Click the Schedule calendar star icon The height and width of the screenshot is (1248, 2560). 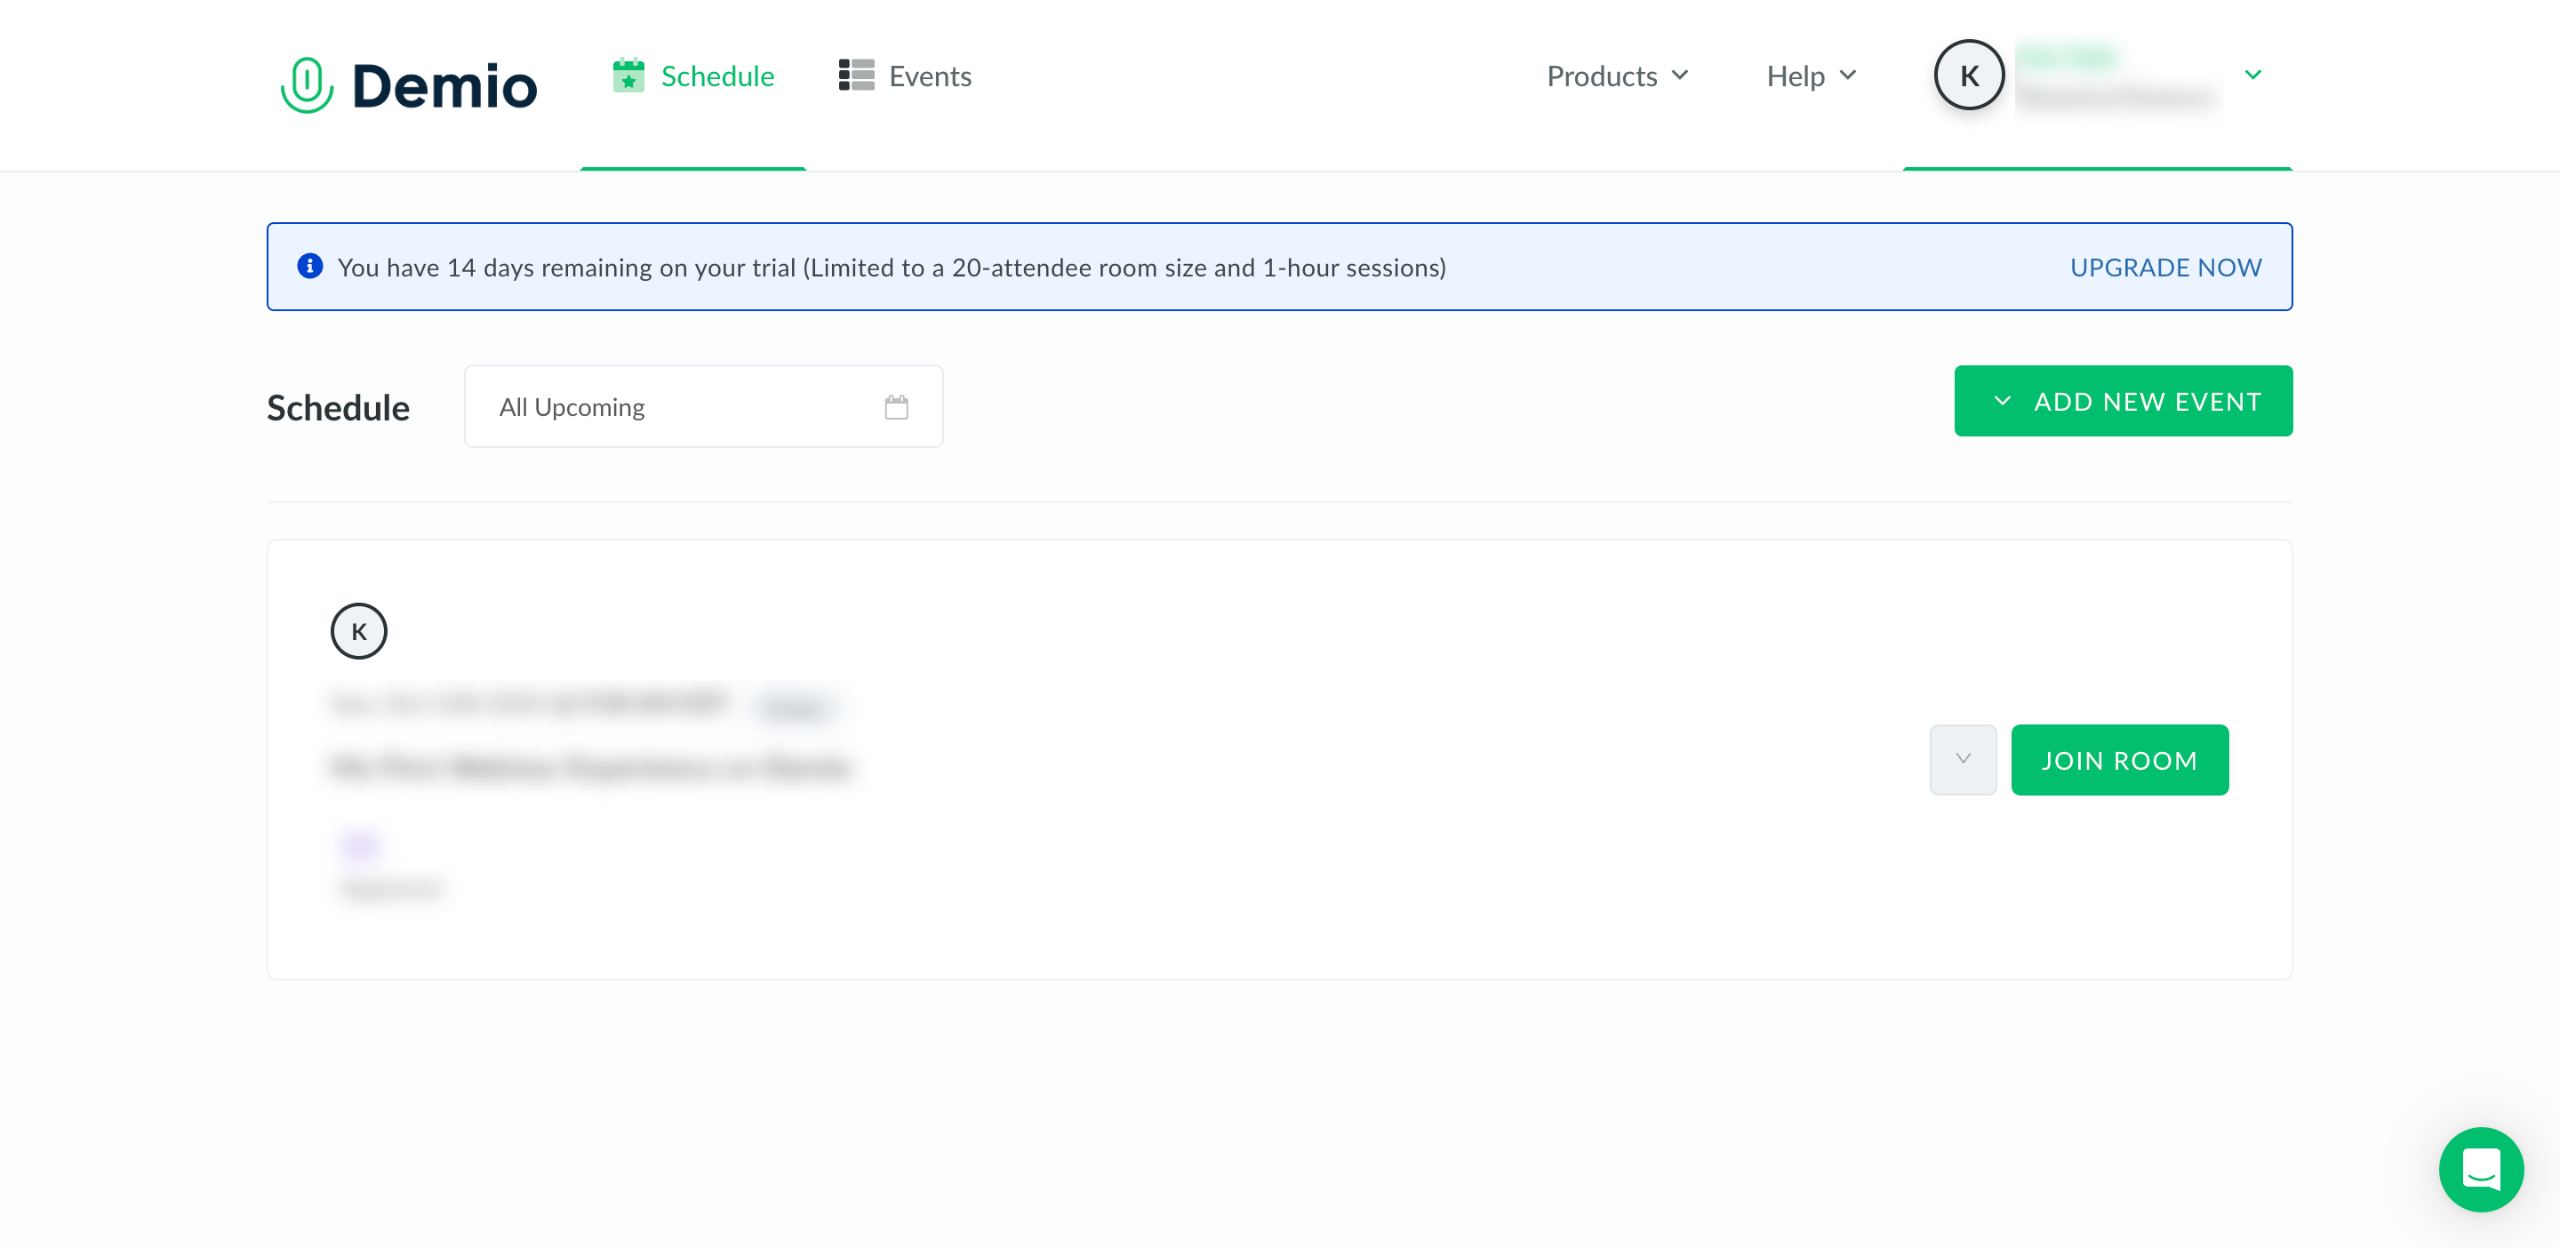tap(628, 76)
